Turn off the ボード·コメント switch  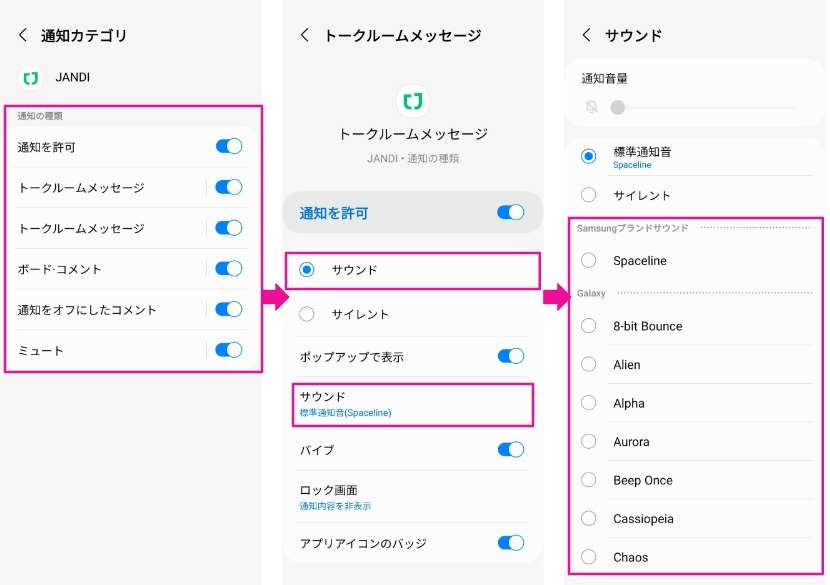(x=229, y=268)
